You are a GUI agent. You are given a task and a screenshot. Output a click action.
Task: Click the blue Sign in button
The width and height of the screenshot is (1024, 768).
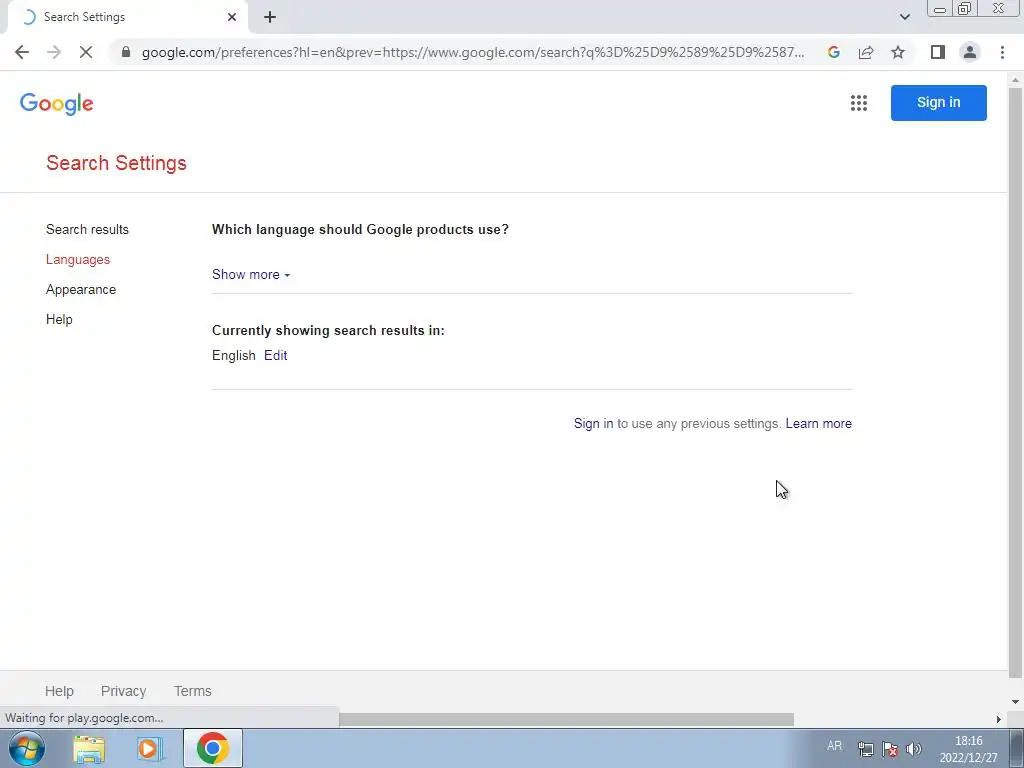[938, 103]
